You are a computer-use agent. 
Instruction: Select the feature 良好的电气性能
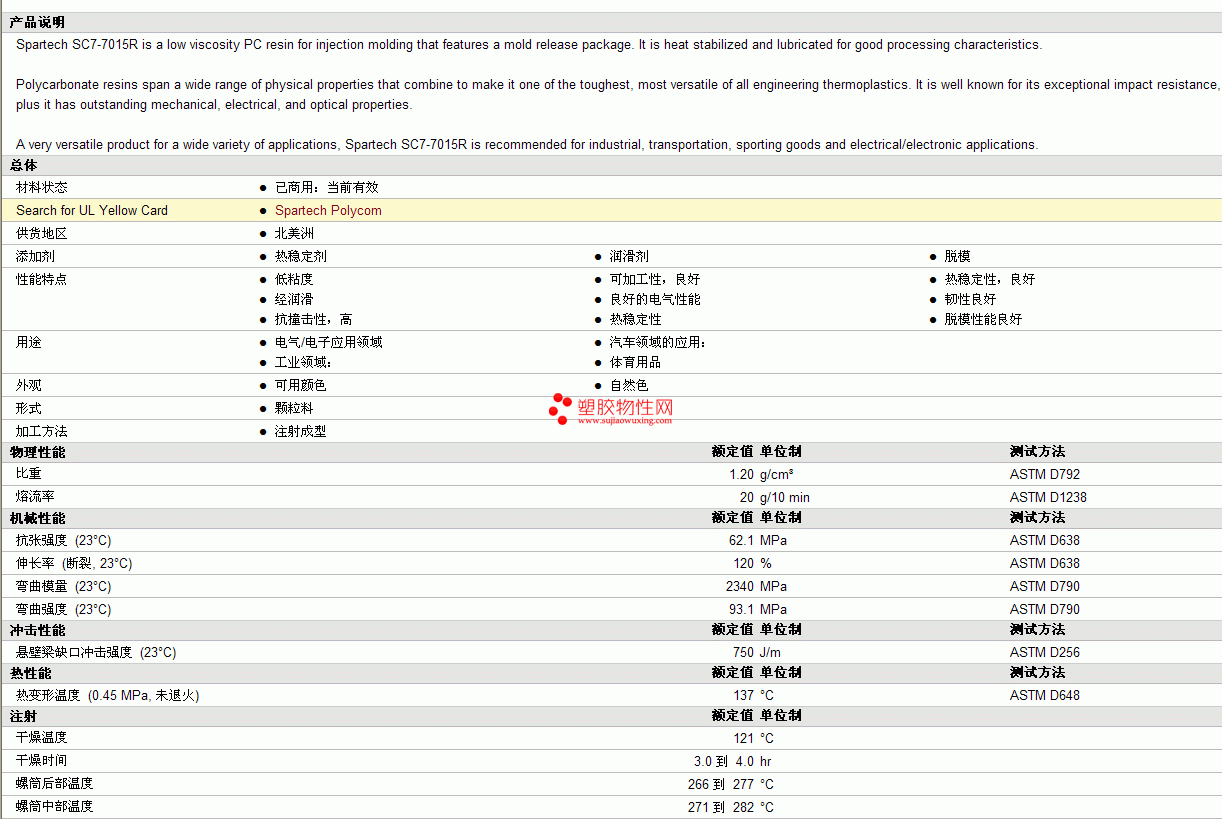point(655,299)
